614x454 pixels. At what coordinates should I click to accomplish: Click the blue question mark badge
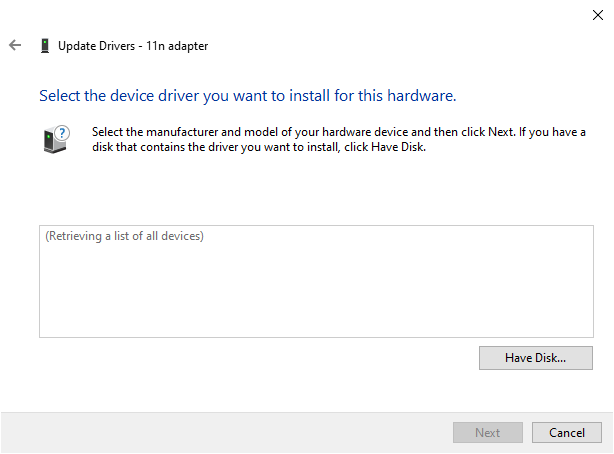coord(62,133)
